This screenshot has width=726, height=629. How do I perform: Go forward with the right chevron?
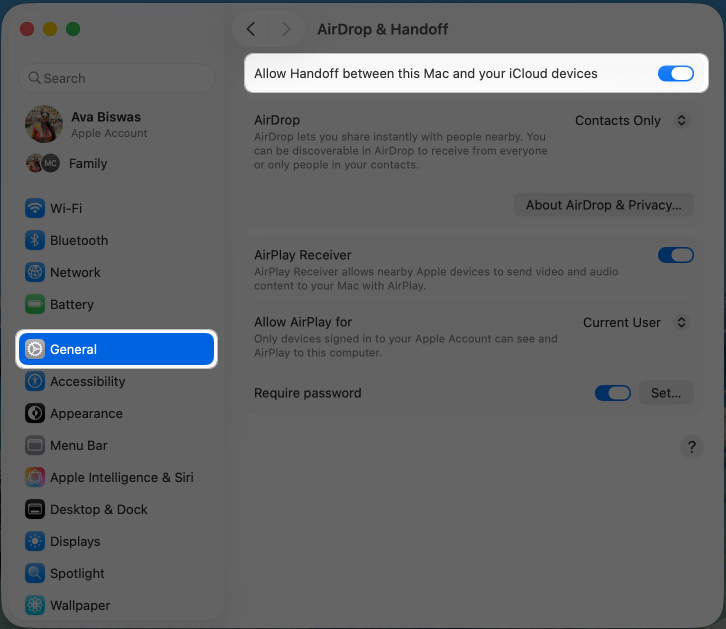click(286, 29)
